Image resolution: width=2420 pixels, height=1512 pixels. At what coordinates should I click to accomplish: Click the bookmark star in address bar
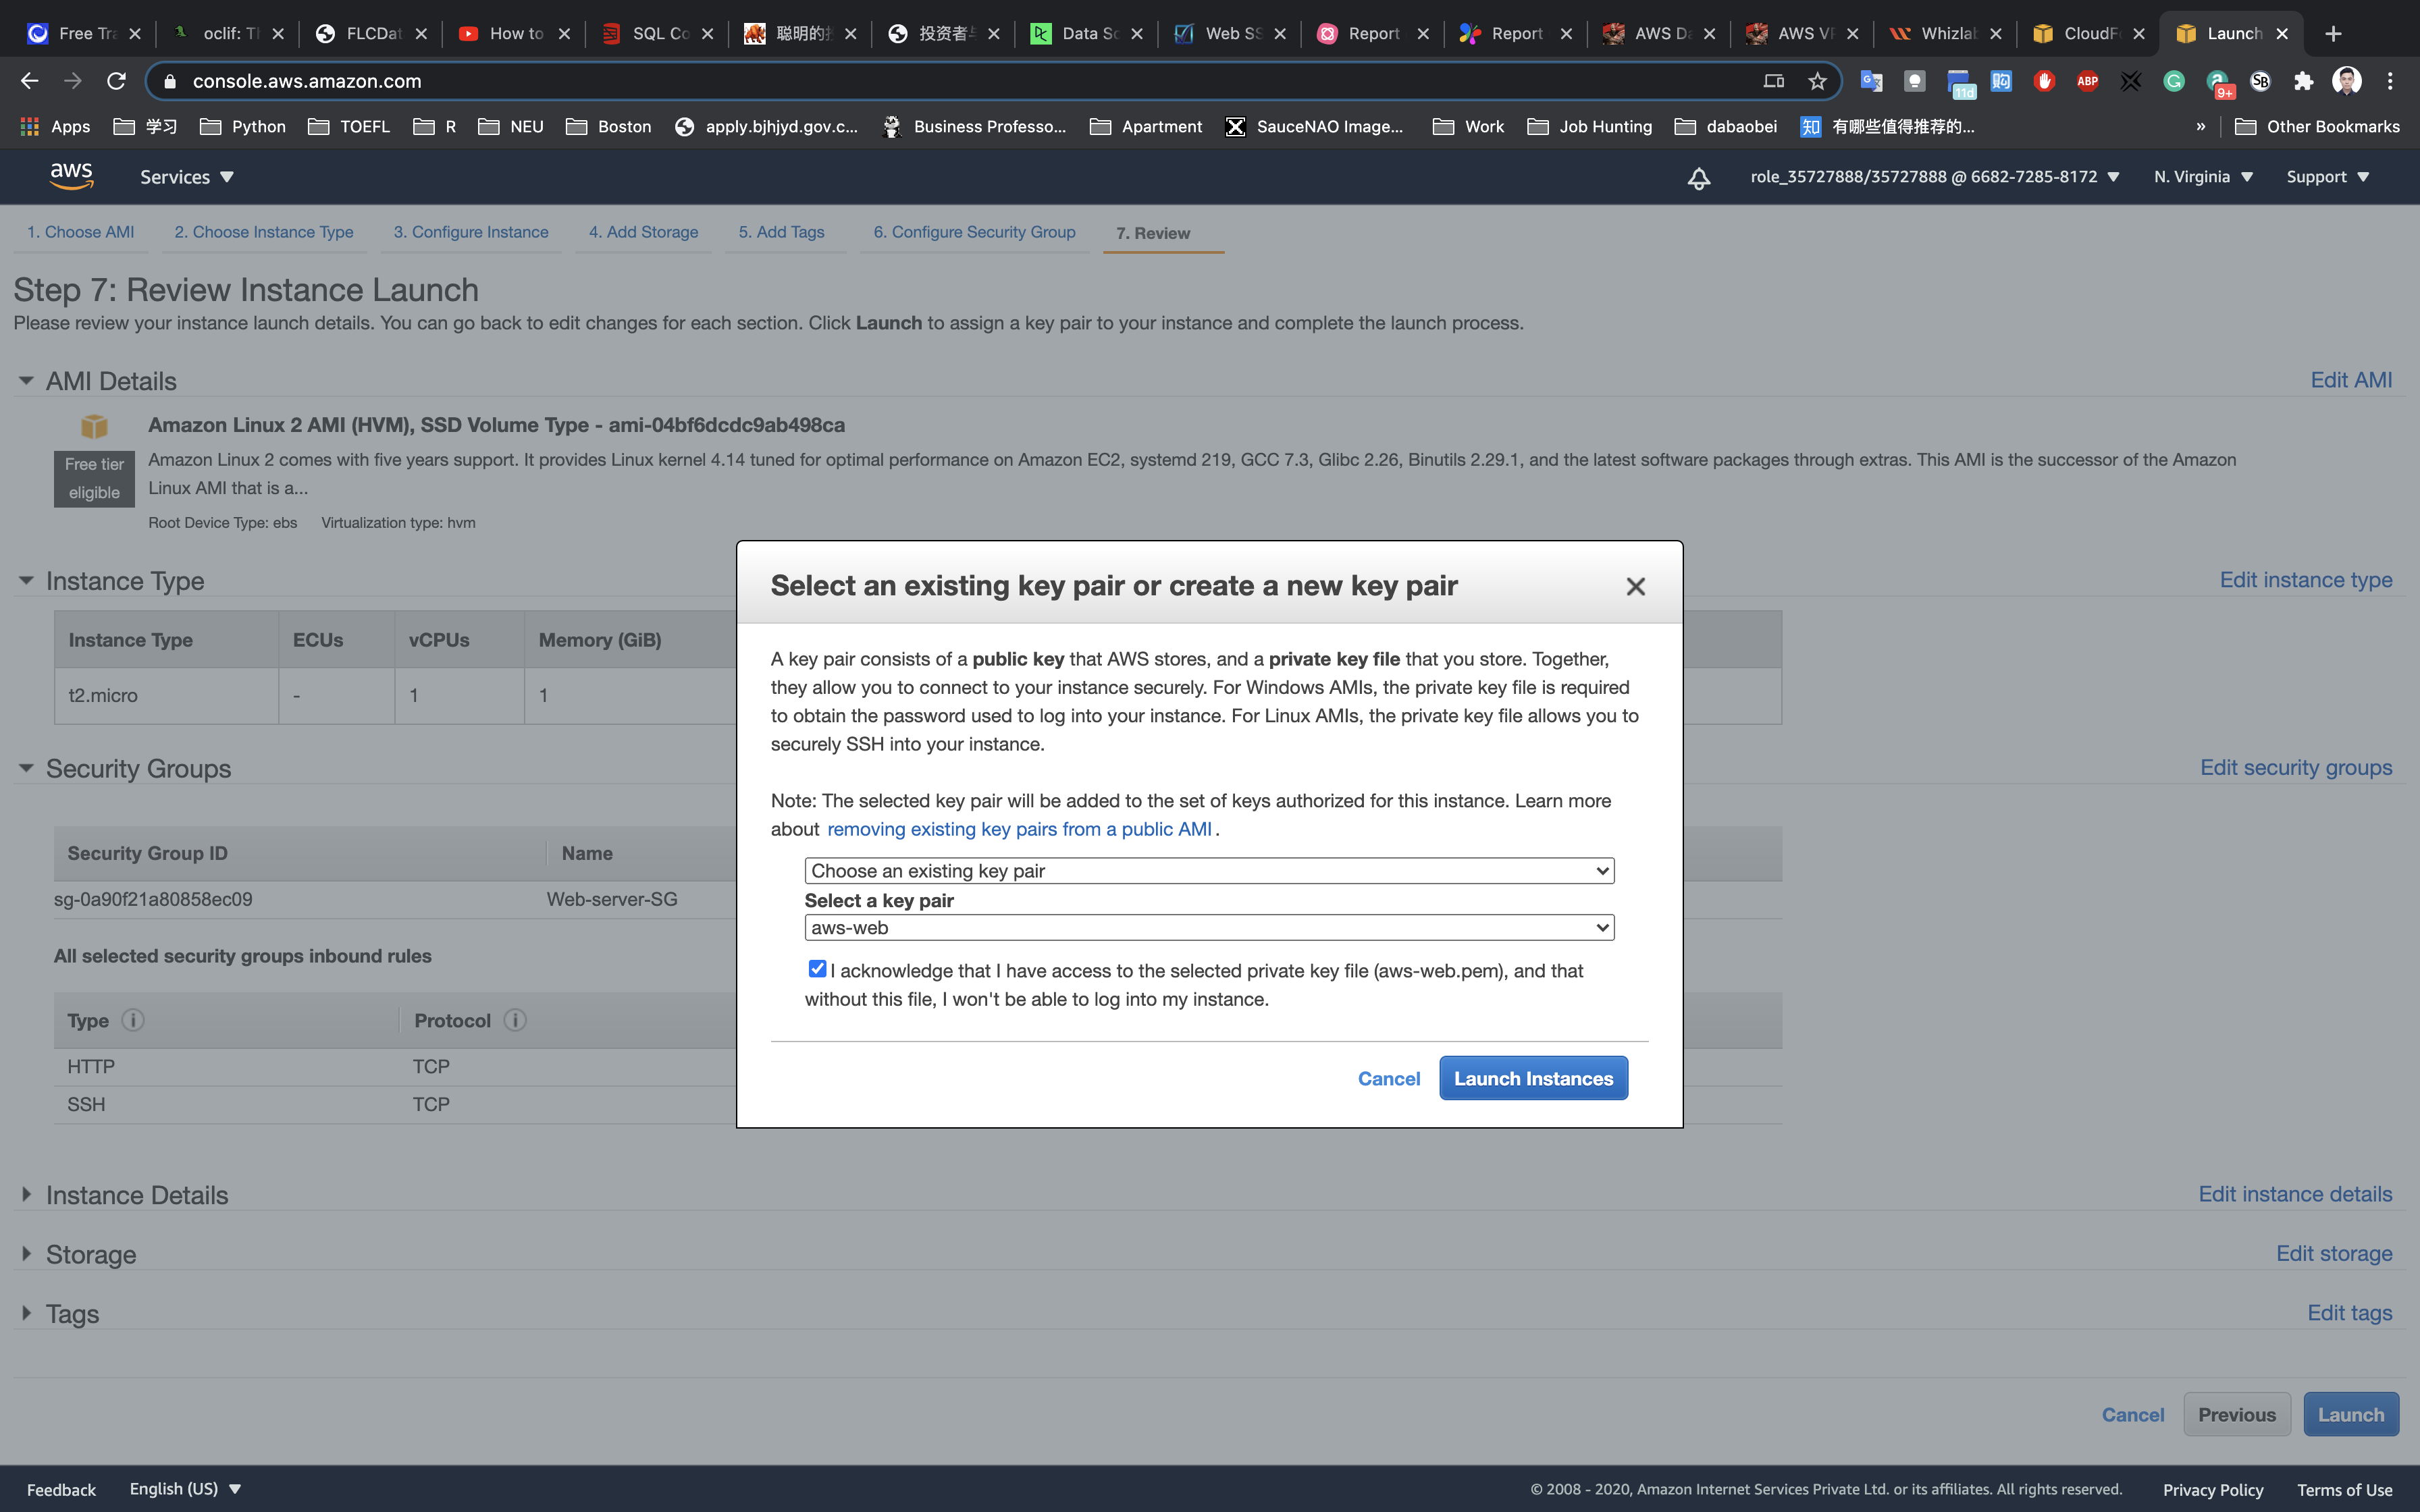click(x=1817, y=81)
